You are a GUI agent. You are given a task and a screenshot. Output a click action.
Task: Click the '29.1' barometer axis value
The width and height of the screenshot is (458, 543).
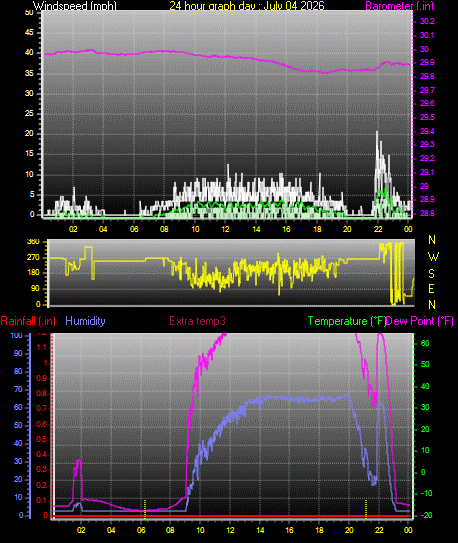tap(427, 172)
